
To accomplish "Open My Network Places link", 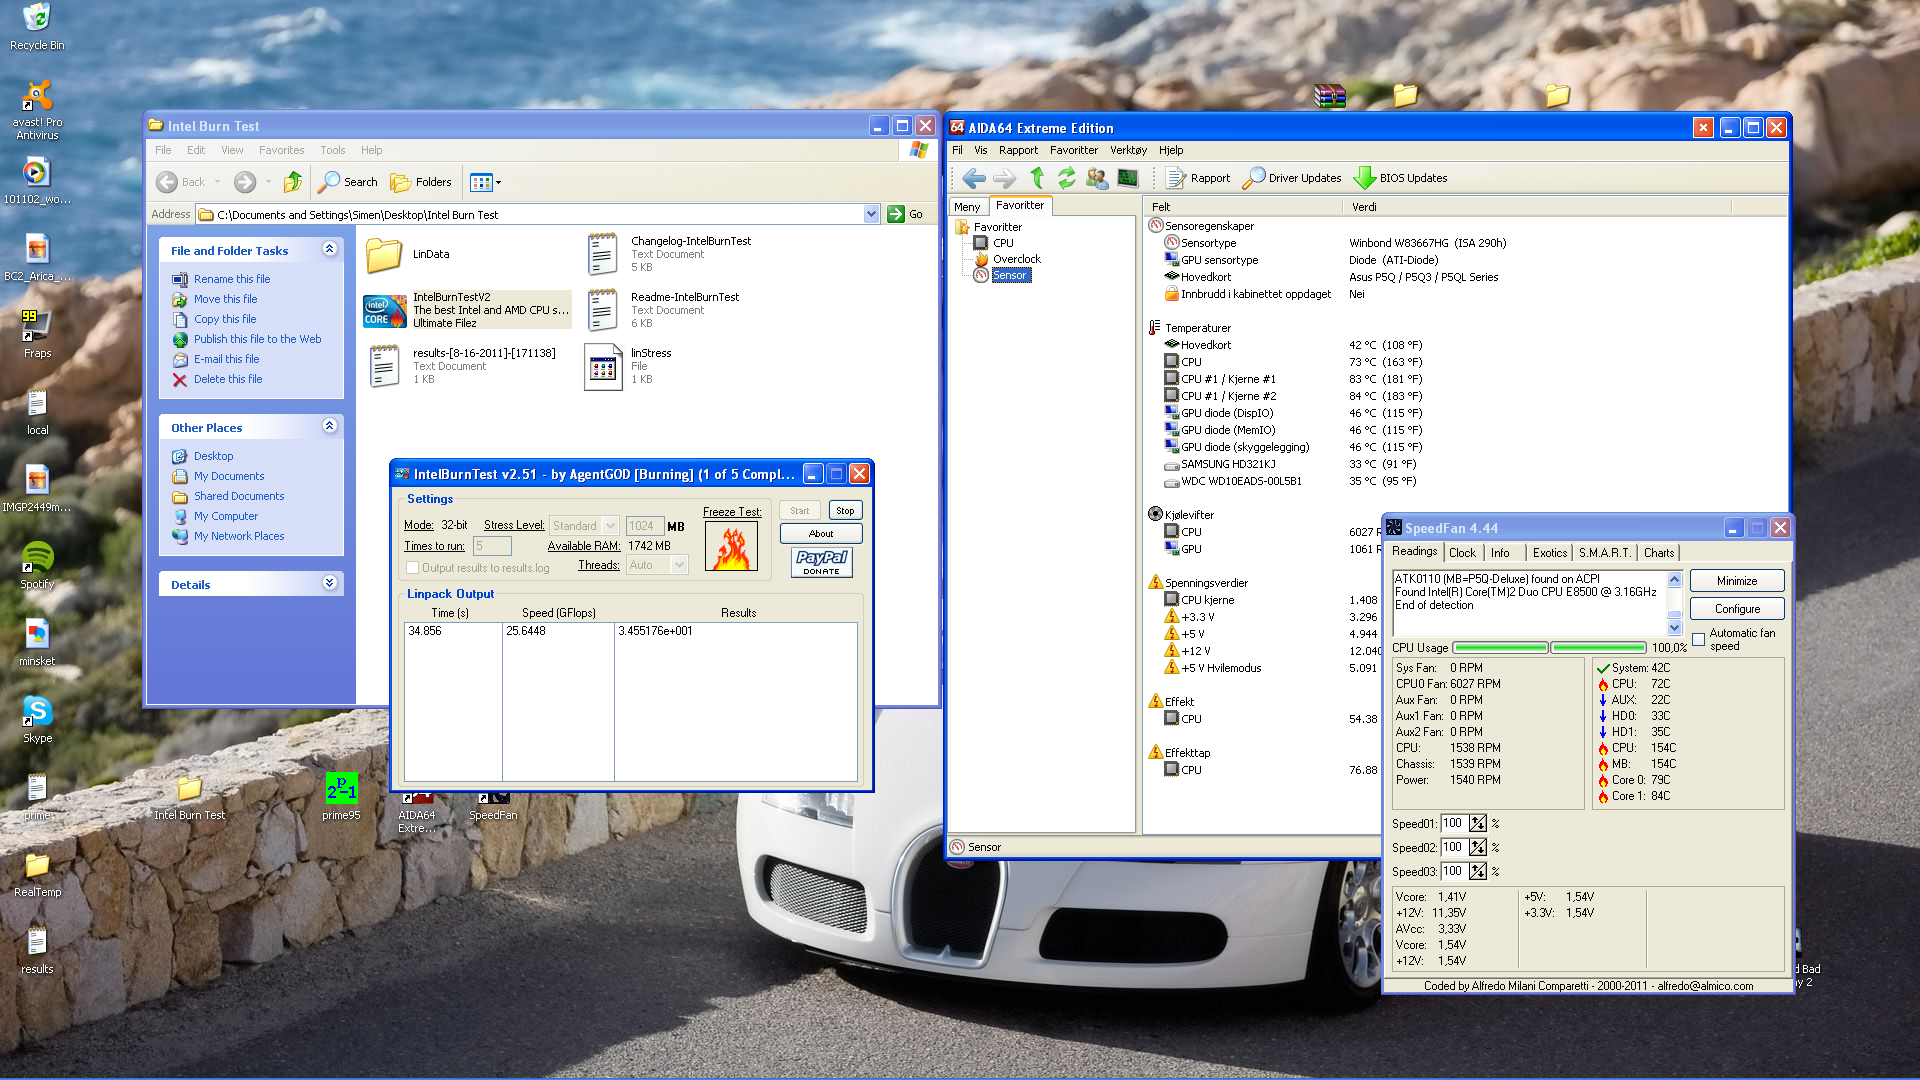I will 239,536.
